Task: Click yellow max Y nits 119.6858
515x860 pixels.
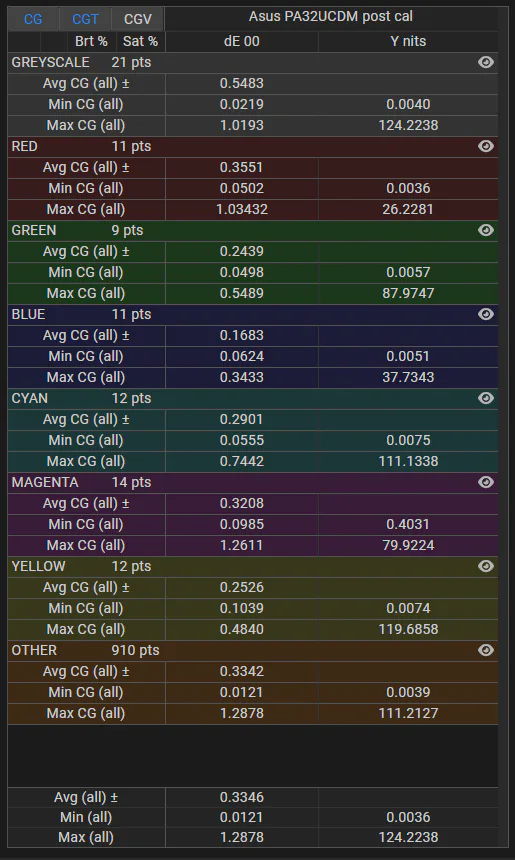Action: (408, 629)
